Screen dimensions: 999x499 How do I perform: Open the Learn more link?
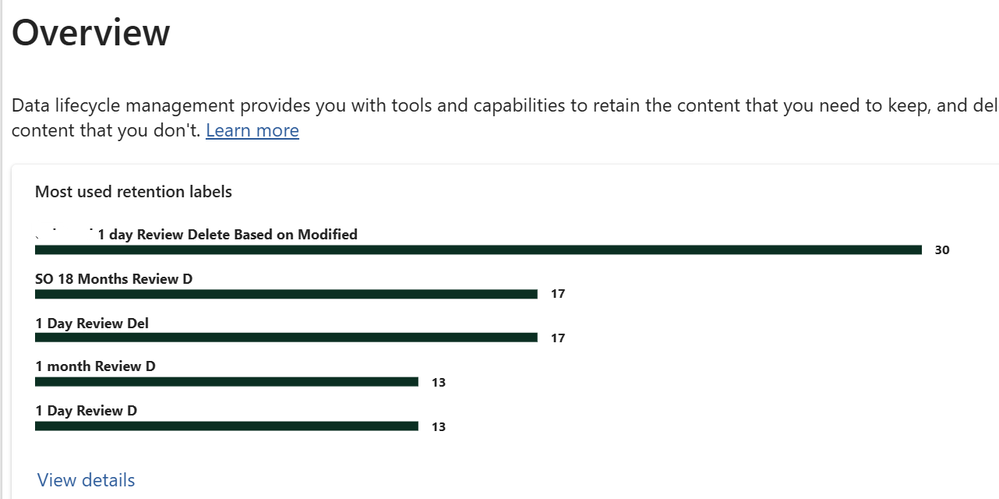(x=252, y=131)
